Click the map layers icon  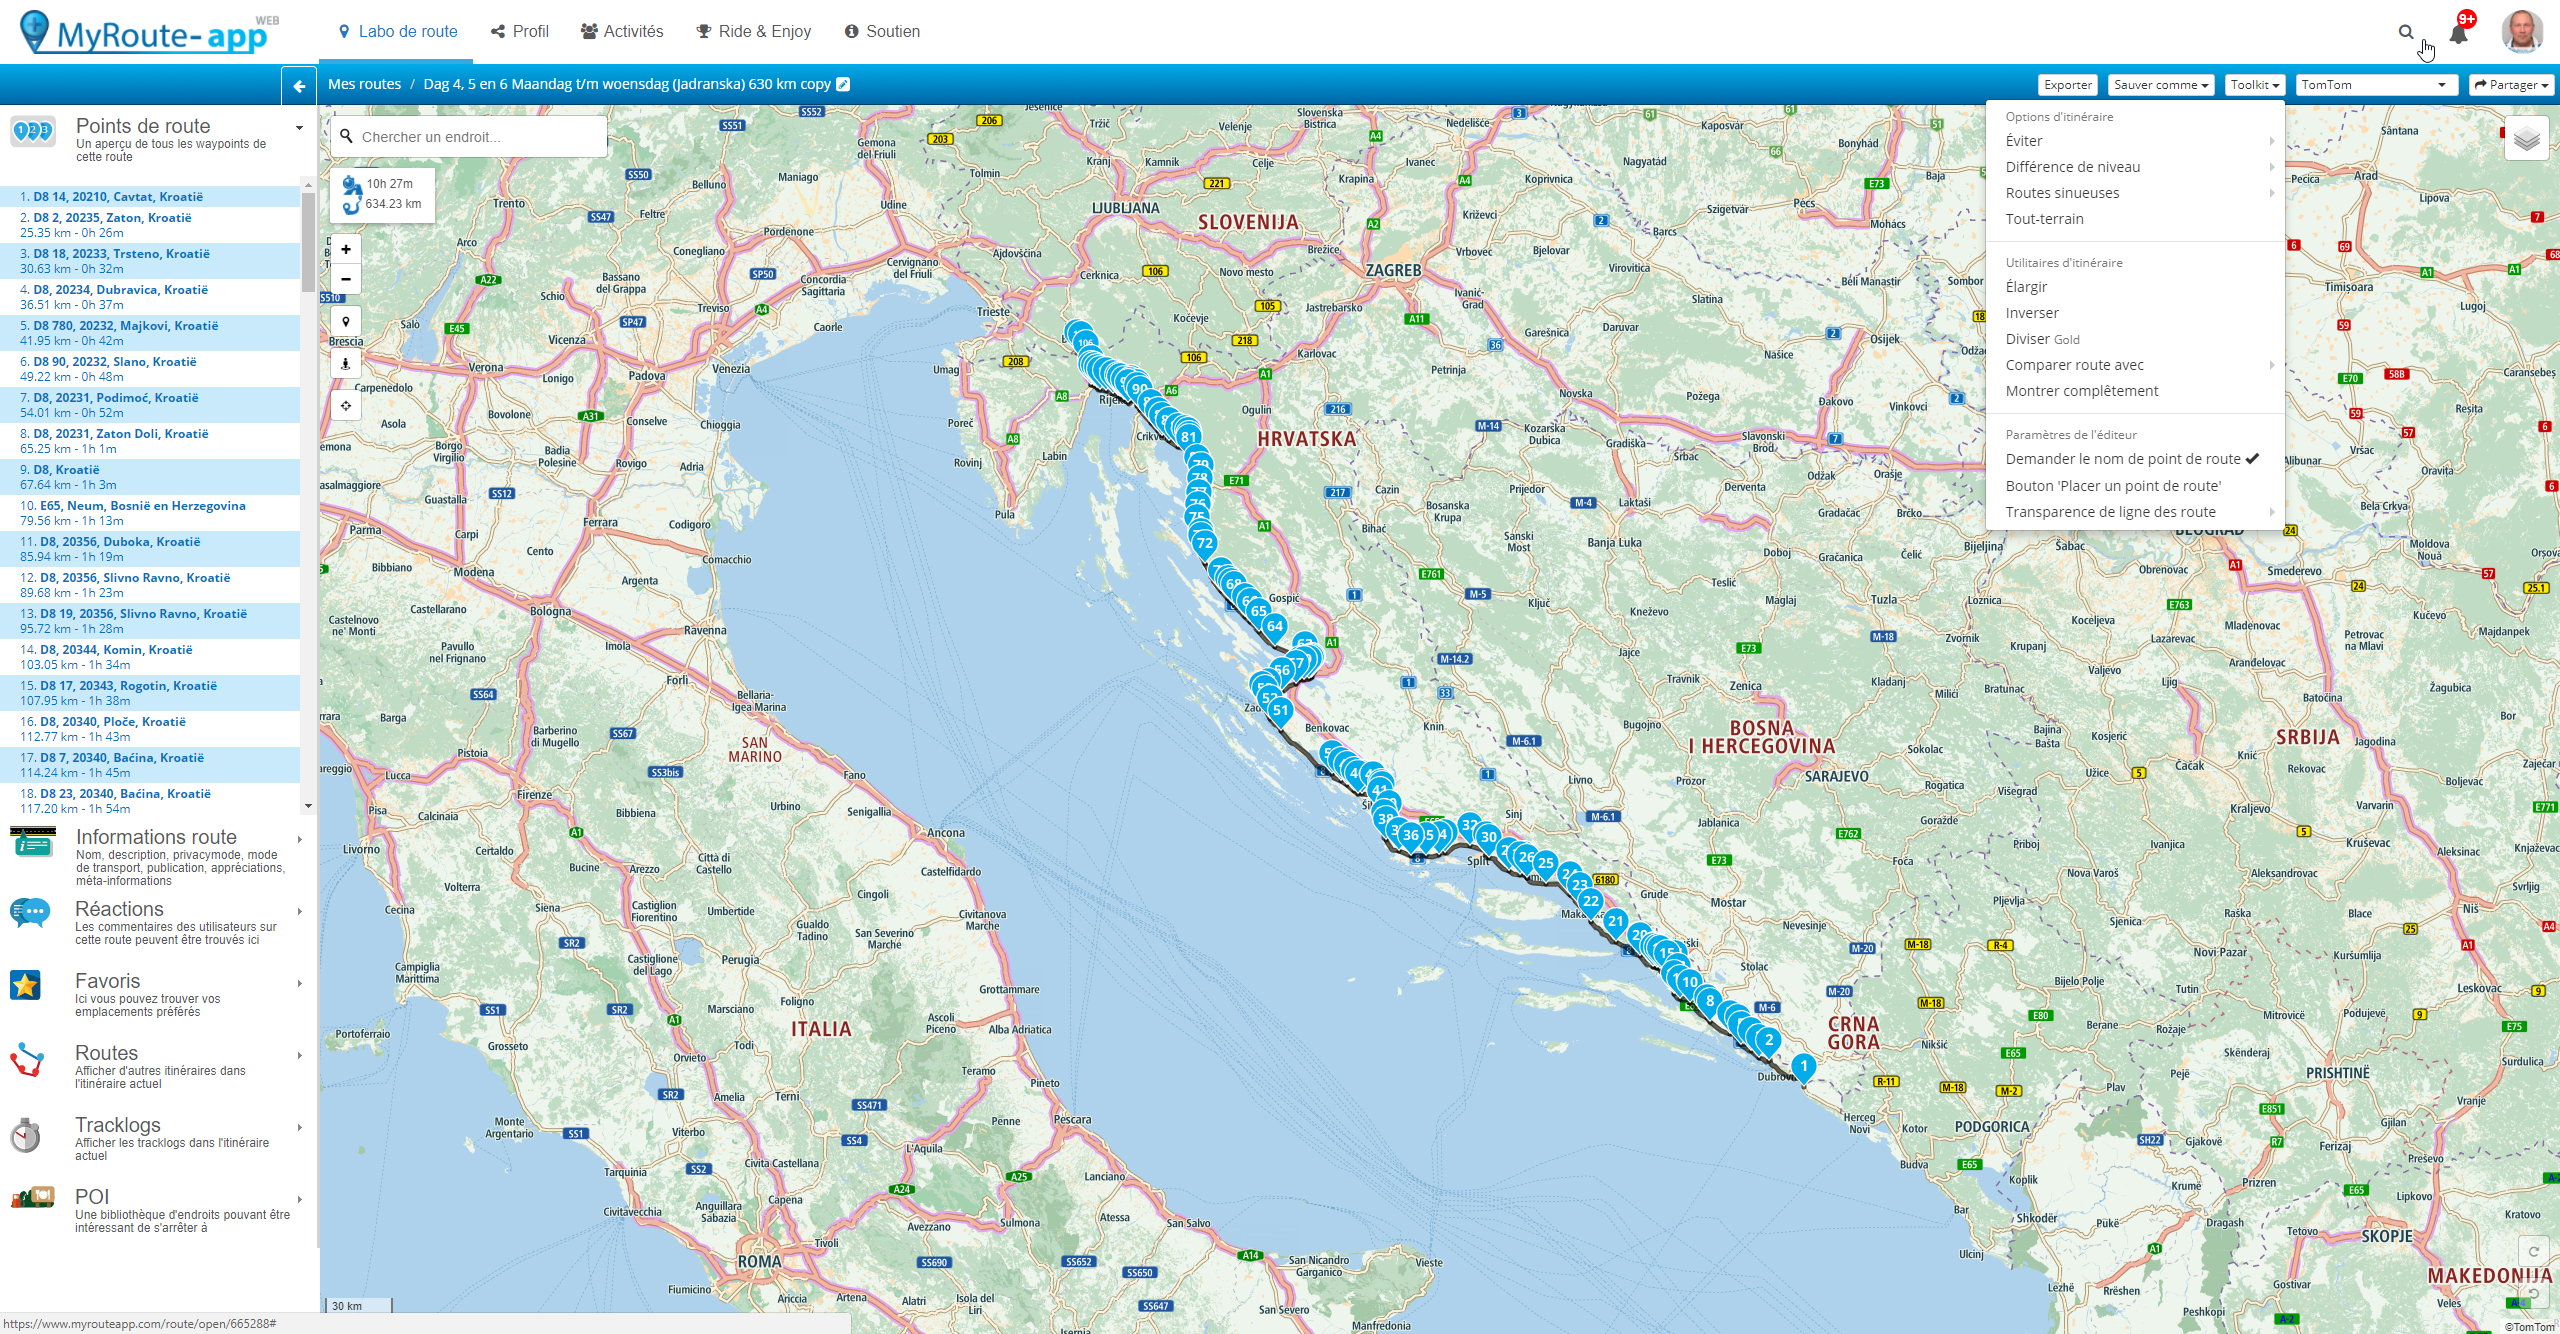[x=2526, y=139]
